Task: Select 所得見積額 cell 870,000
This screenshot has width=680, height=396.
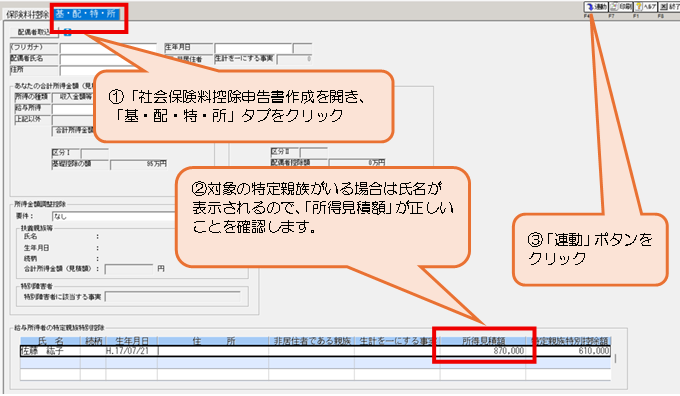Action: 483,351
